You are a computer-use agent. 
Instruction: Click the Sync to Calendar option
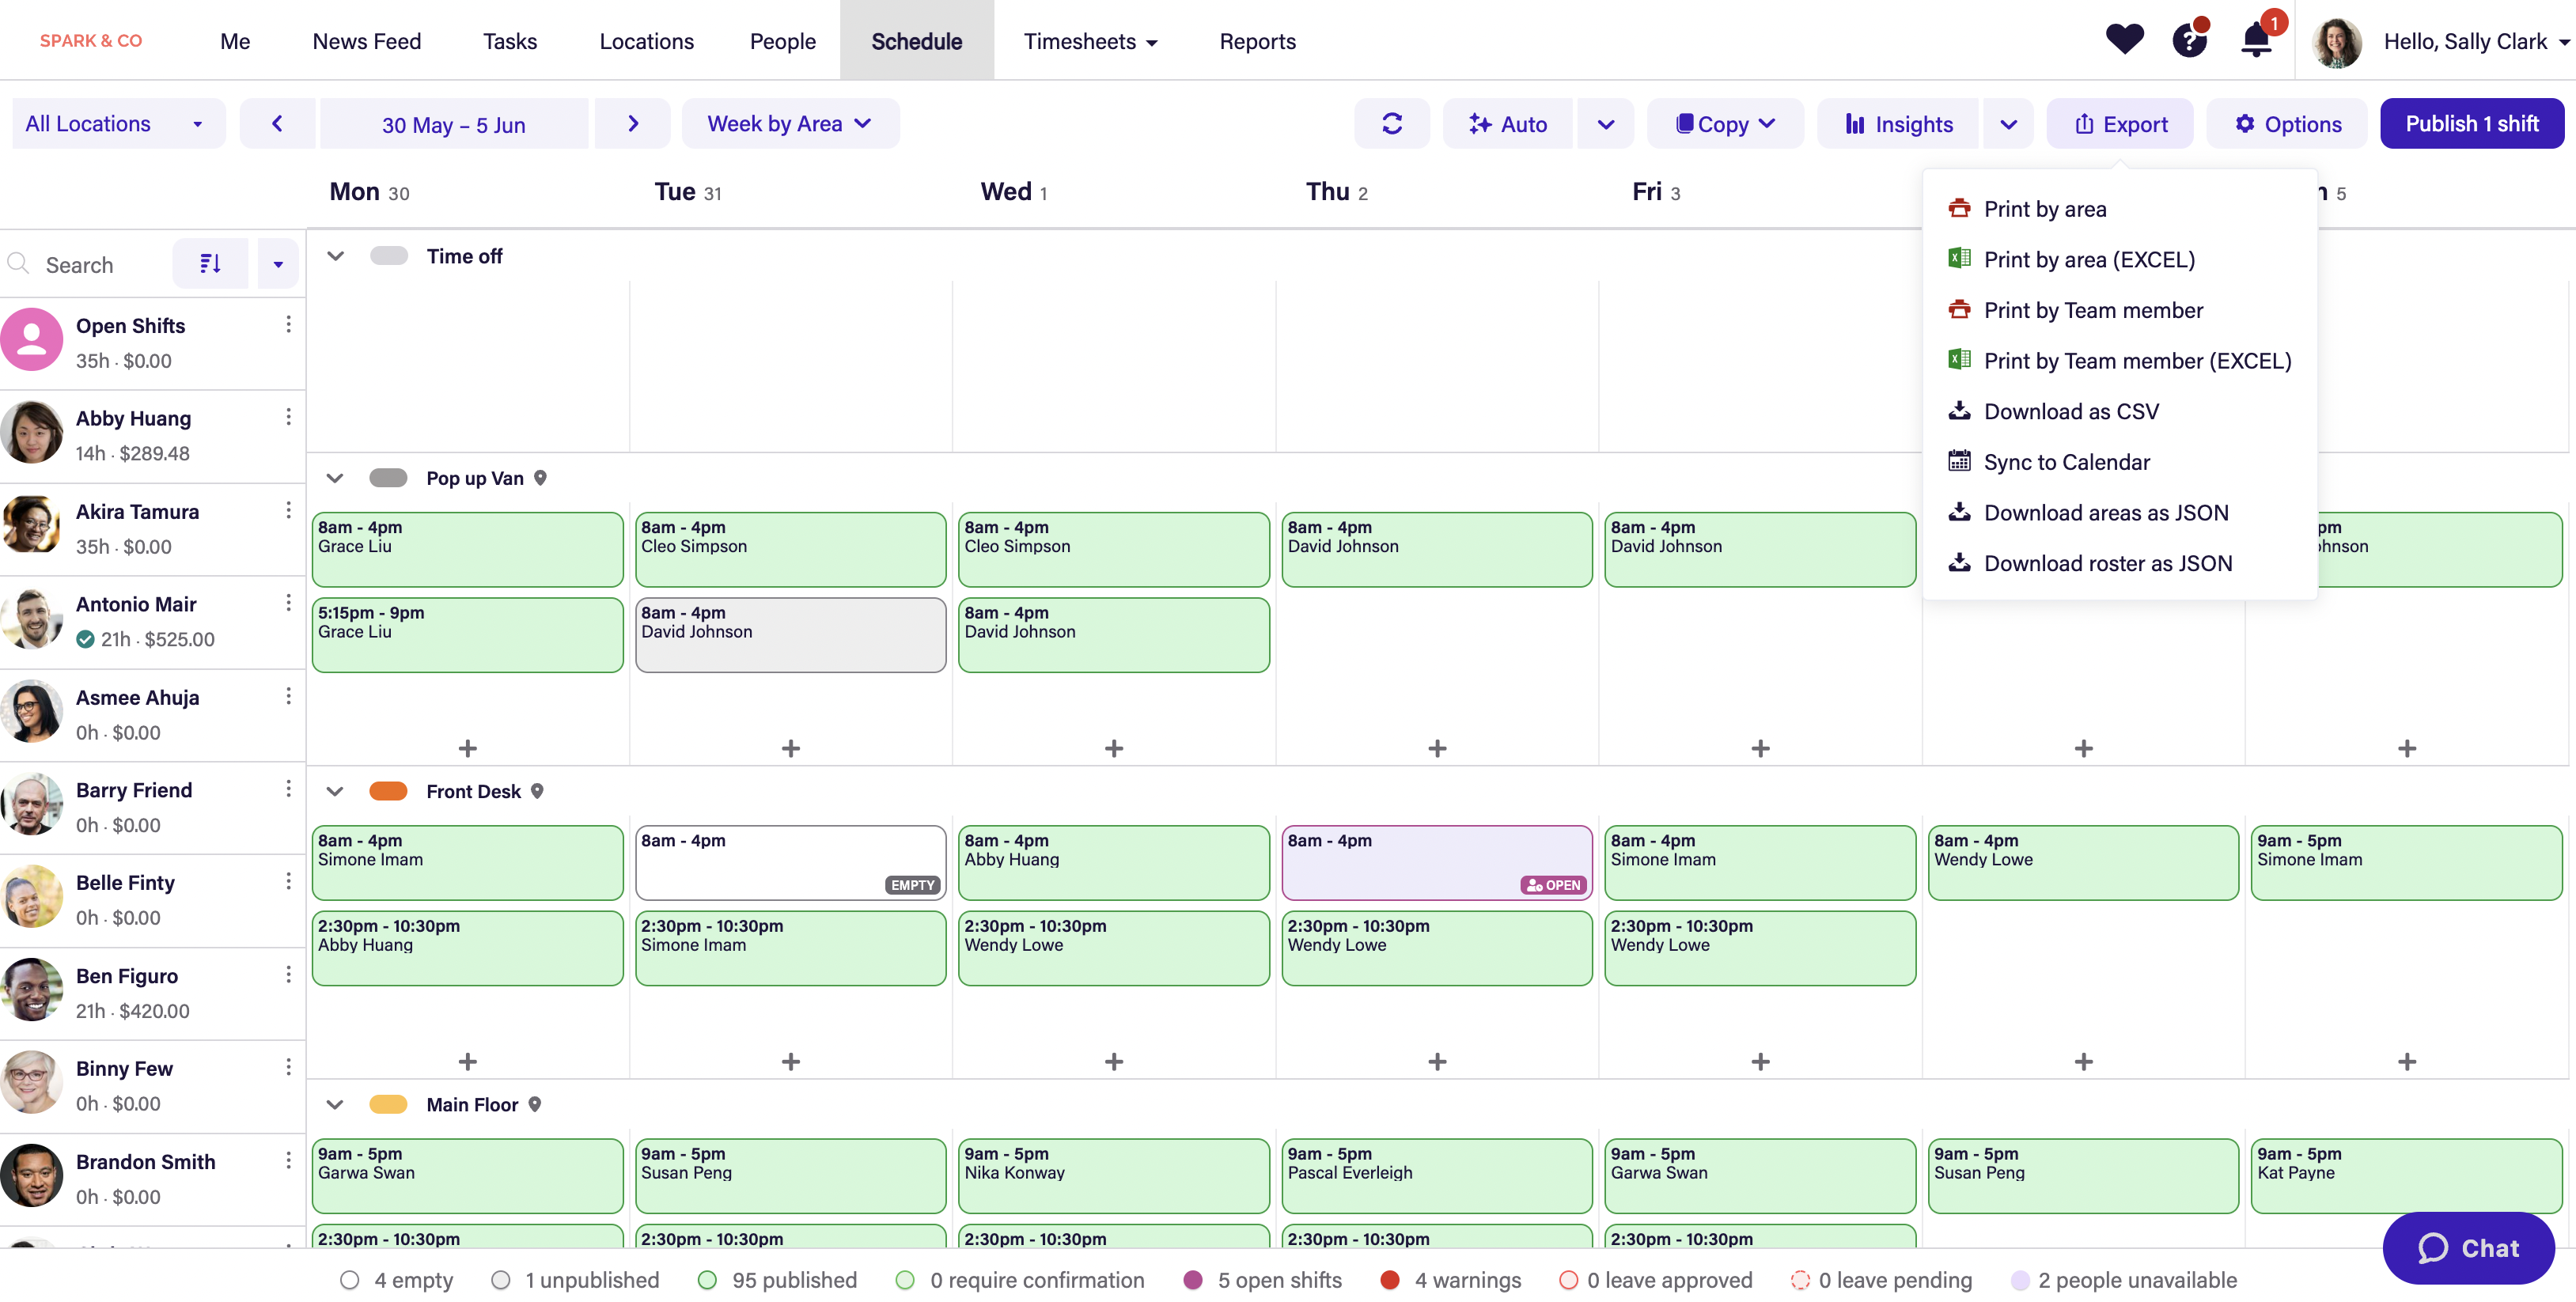click(2119, 461)
